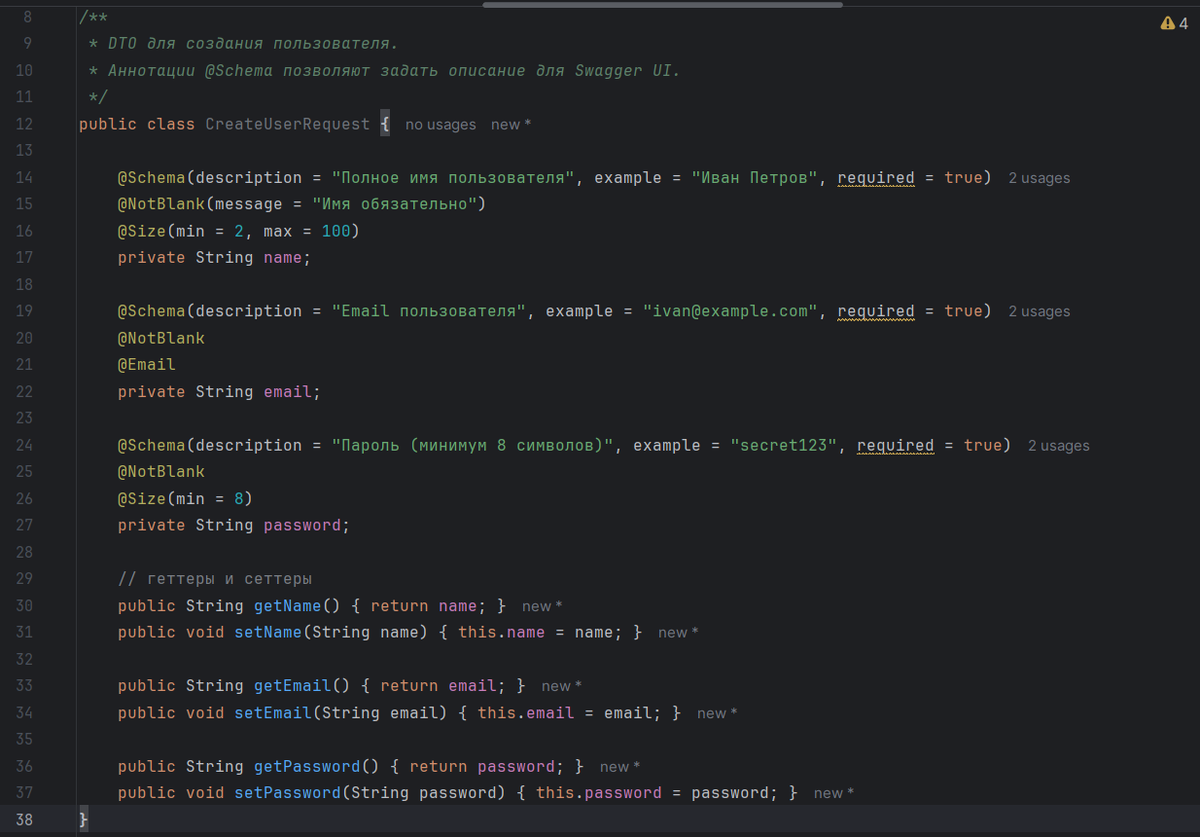Viewport: 1200px width, 837px height.
Task: Click the setEmail method name
Action: [x=273, y=713]
